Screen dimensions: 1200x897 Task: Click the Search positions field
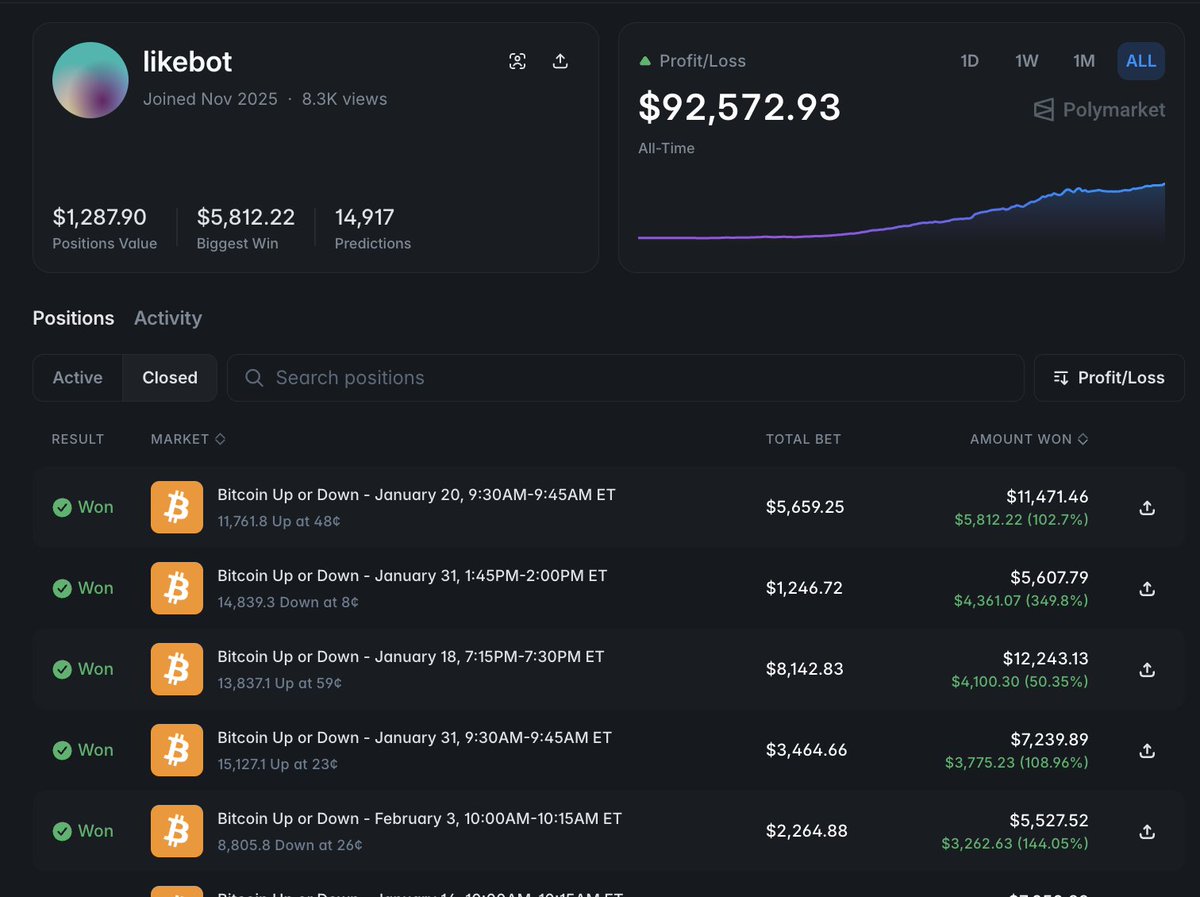(625, 377)
